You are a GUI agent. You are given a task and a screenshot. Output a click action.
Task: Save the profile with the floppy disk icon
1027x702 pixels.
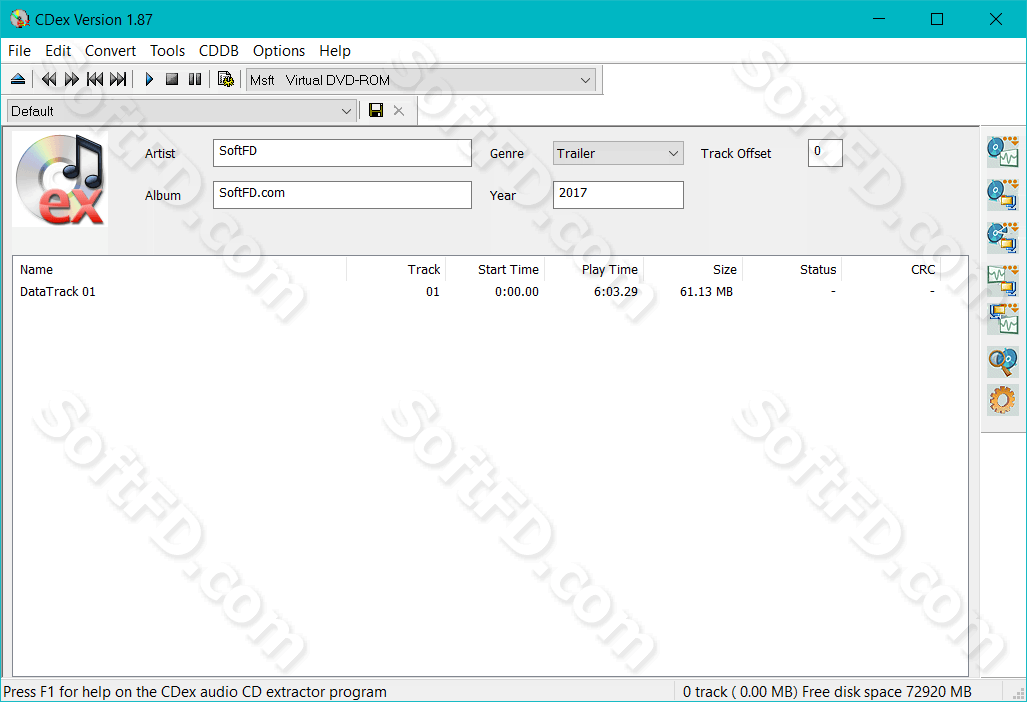[376, 110]
